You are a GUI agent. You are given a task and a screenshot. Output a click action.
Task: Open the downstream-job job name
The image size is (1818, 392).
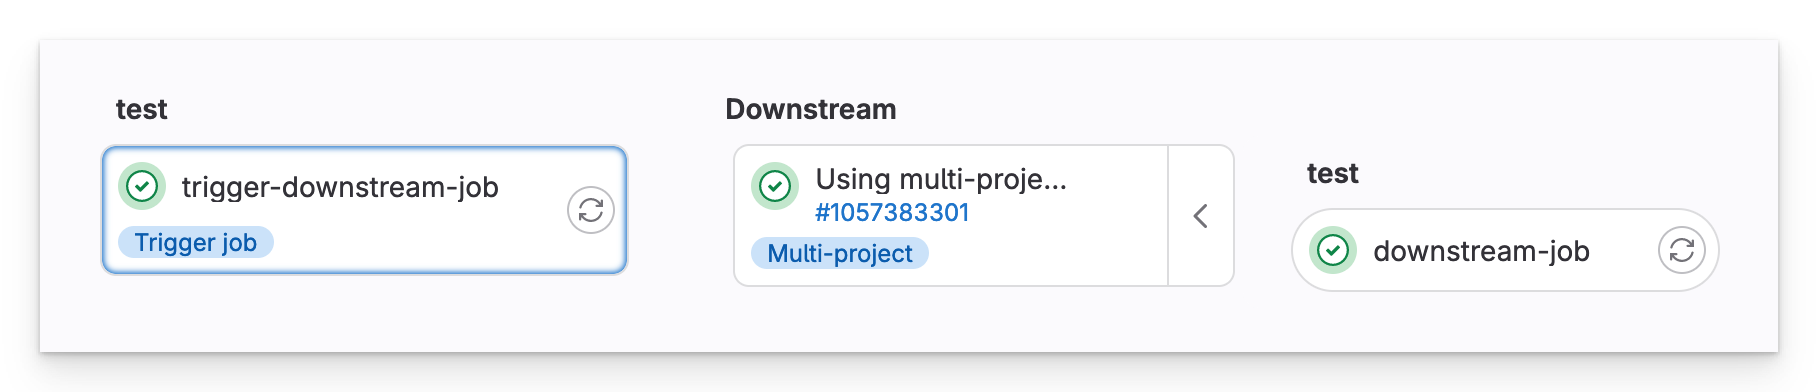(1481, 251)
